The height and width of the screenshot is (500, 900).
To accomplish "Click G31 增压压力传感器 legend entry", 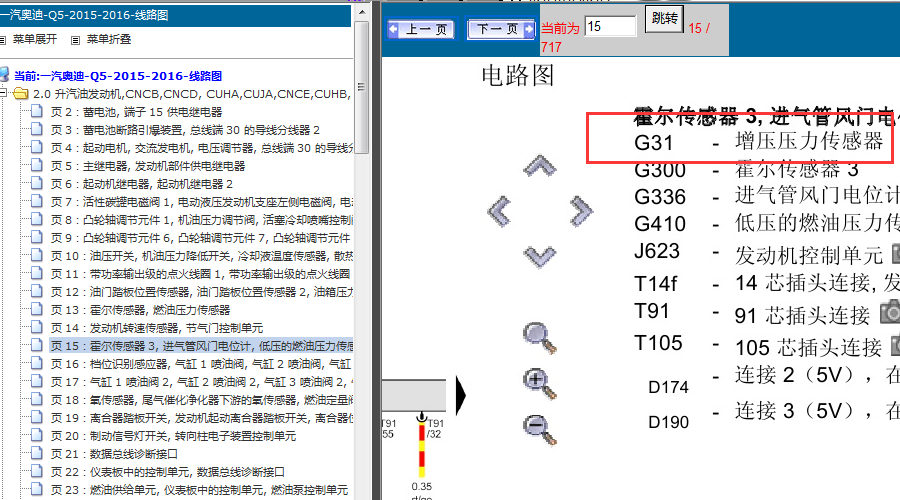I will coord(758,141).
